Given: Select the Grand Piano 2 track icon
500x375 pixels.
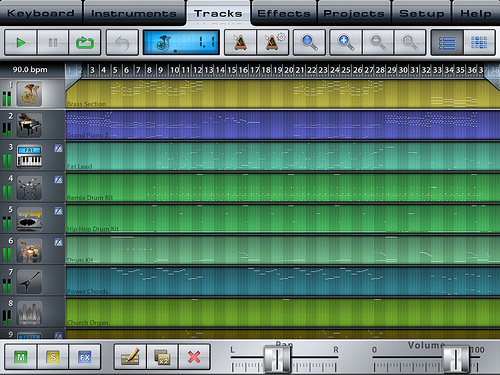Looking at the screenshot, I should click(x=29, y=125).
